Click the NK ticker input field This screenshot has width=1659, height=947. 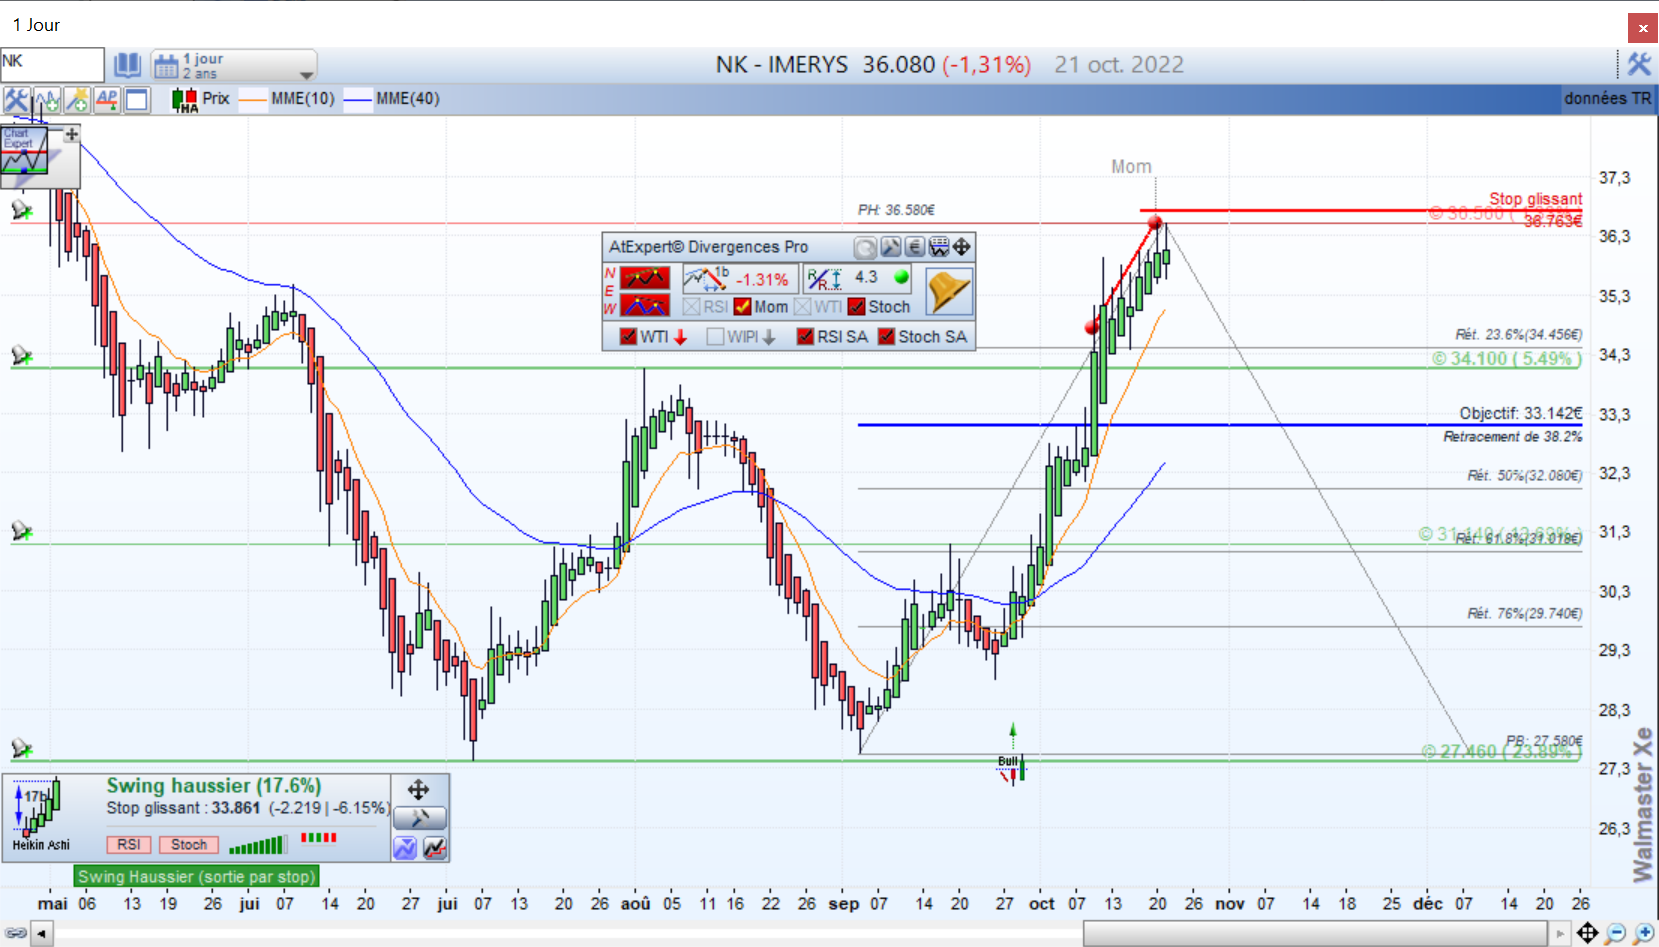click(52, 65)
